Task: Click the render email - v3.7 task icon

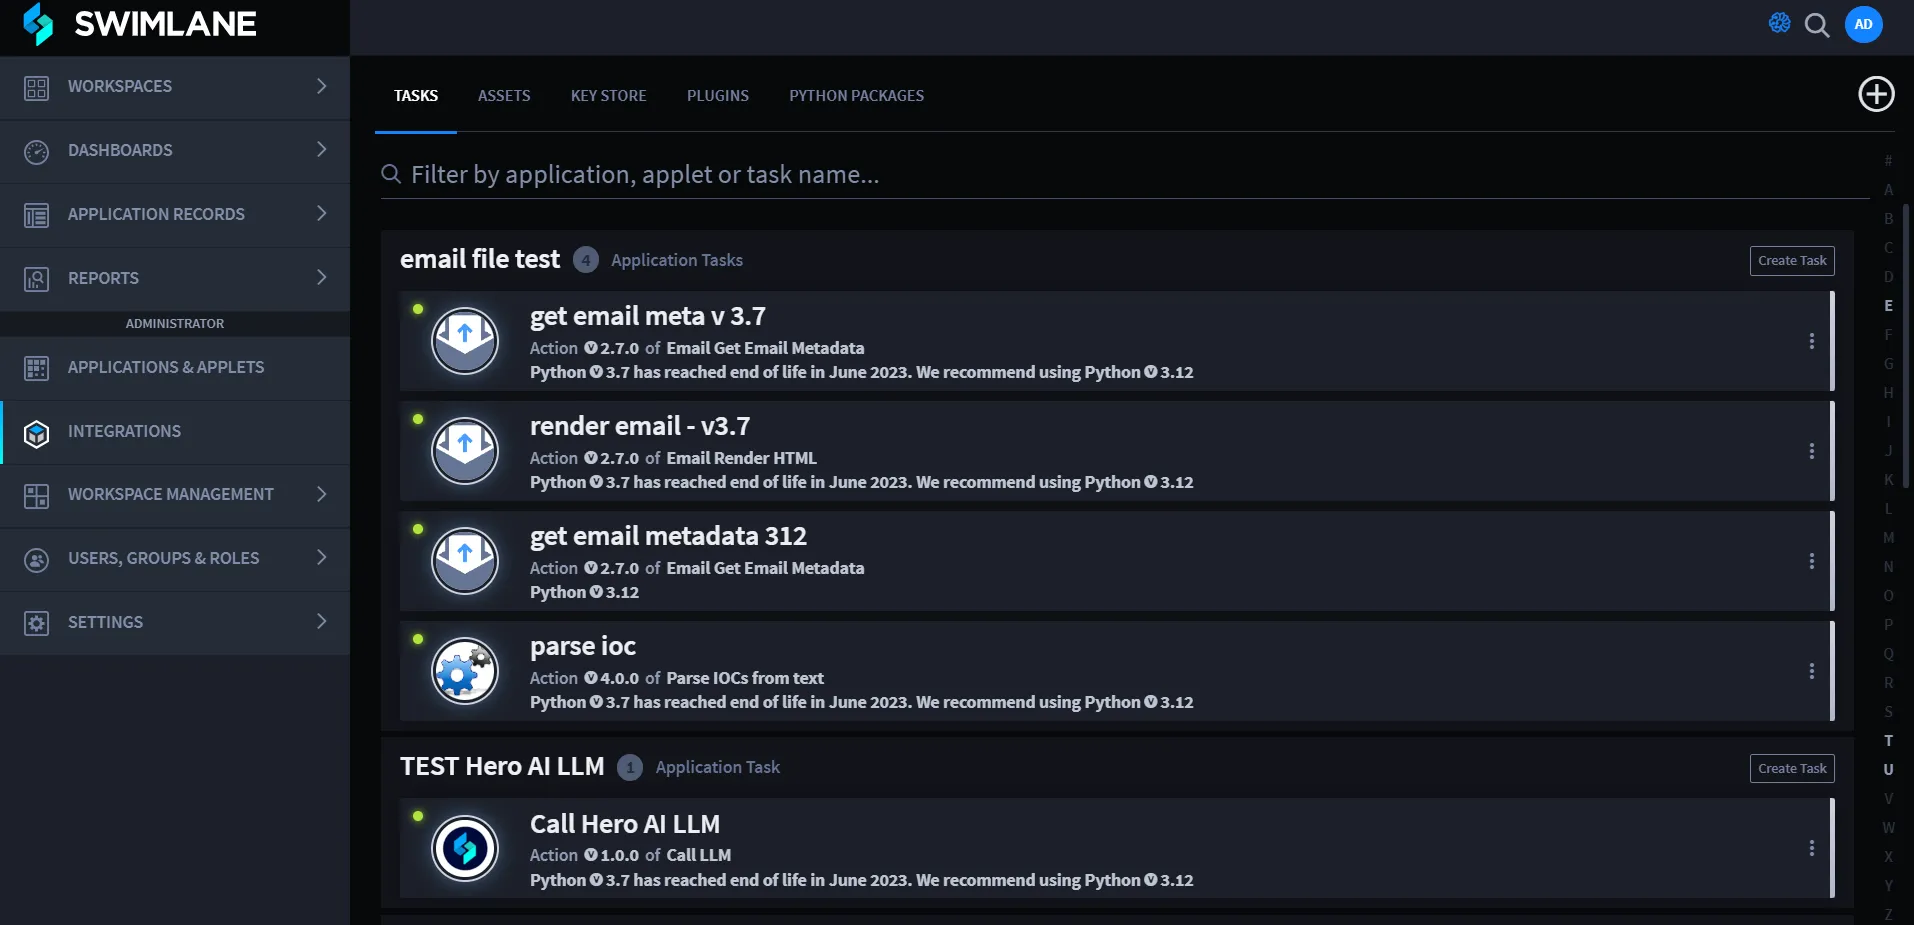Action: 465,451
